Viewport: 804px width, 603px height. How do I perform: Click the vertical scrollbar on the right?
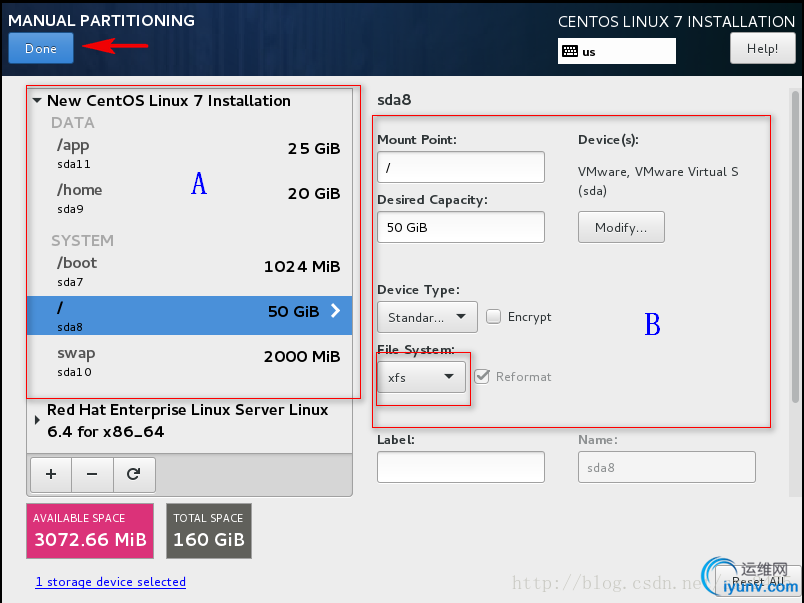pos(795,246)
